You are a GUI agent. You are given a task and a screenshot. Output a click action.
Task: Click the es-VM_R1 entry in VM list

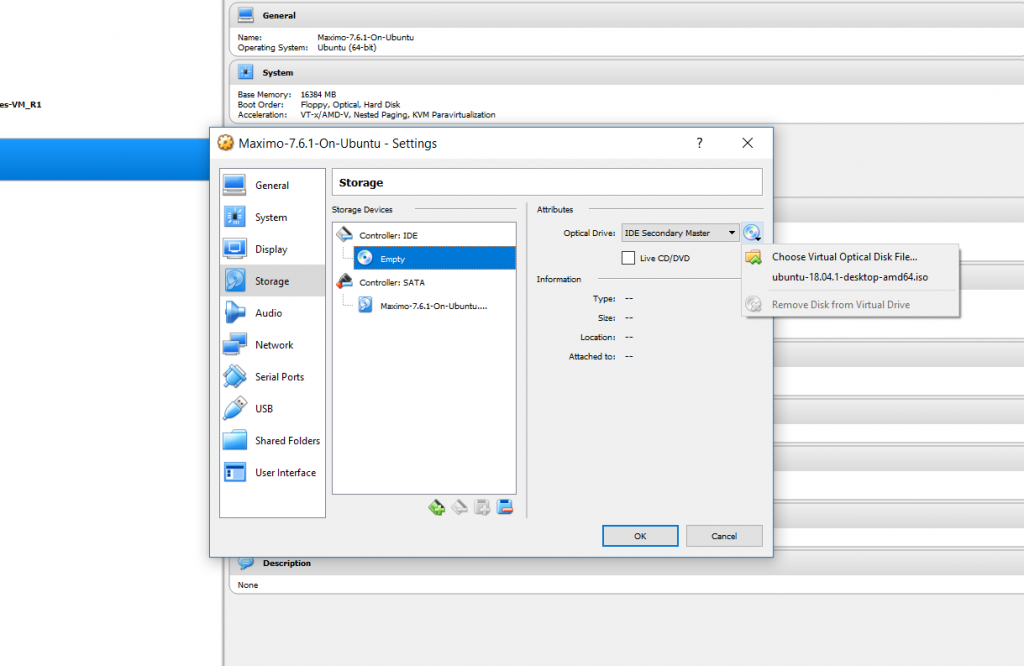coord(21,104)
